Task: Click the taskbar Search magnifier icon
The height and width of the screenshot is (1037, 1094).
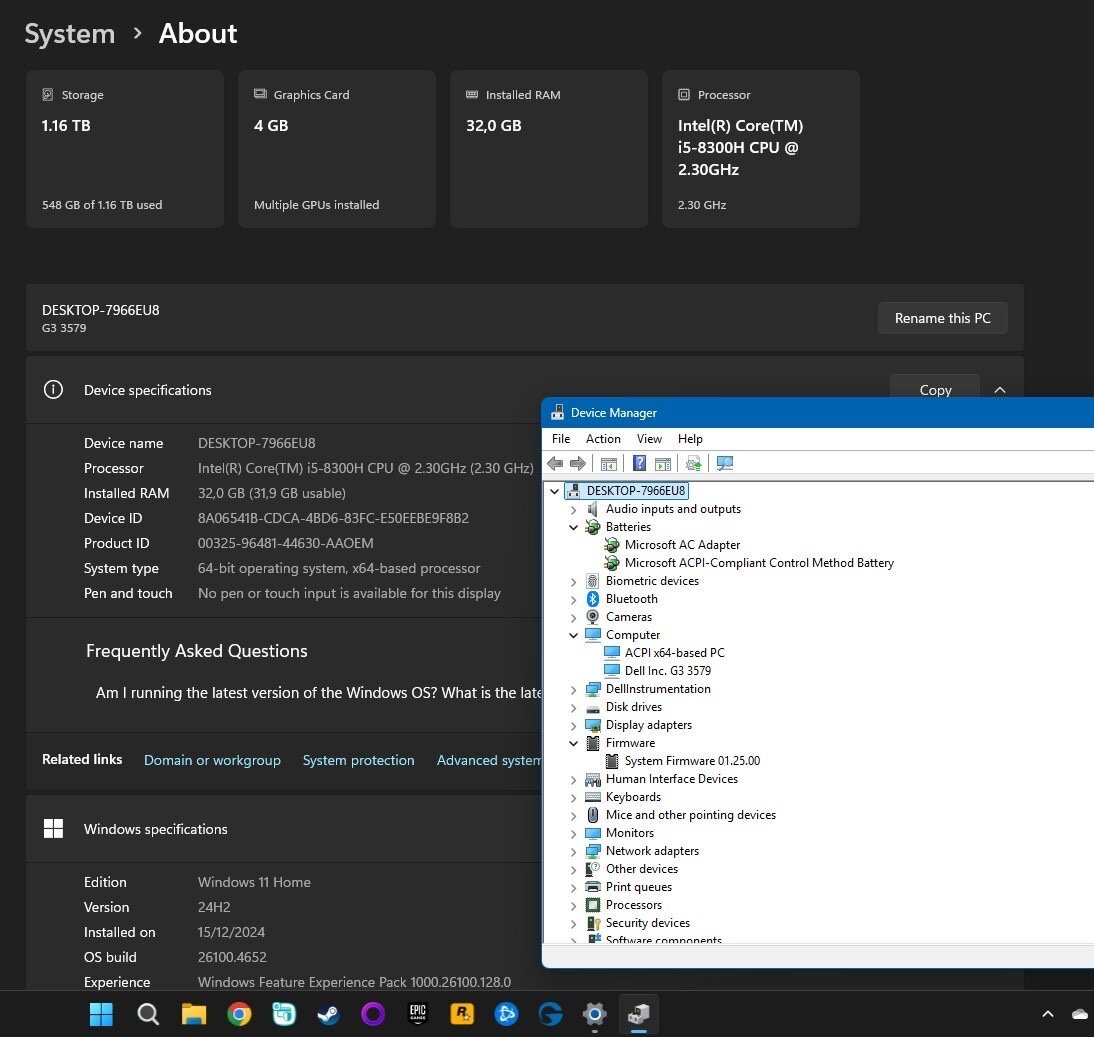Action: pos(148,1014)
